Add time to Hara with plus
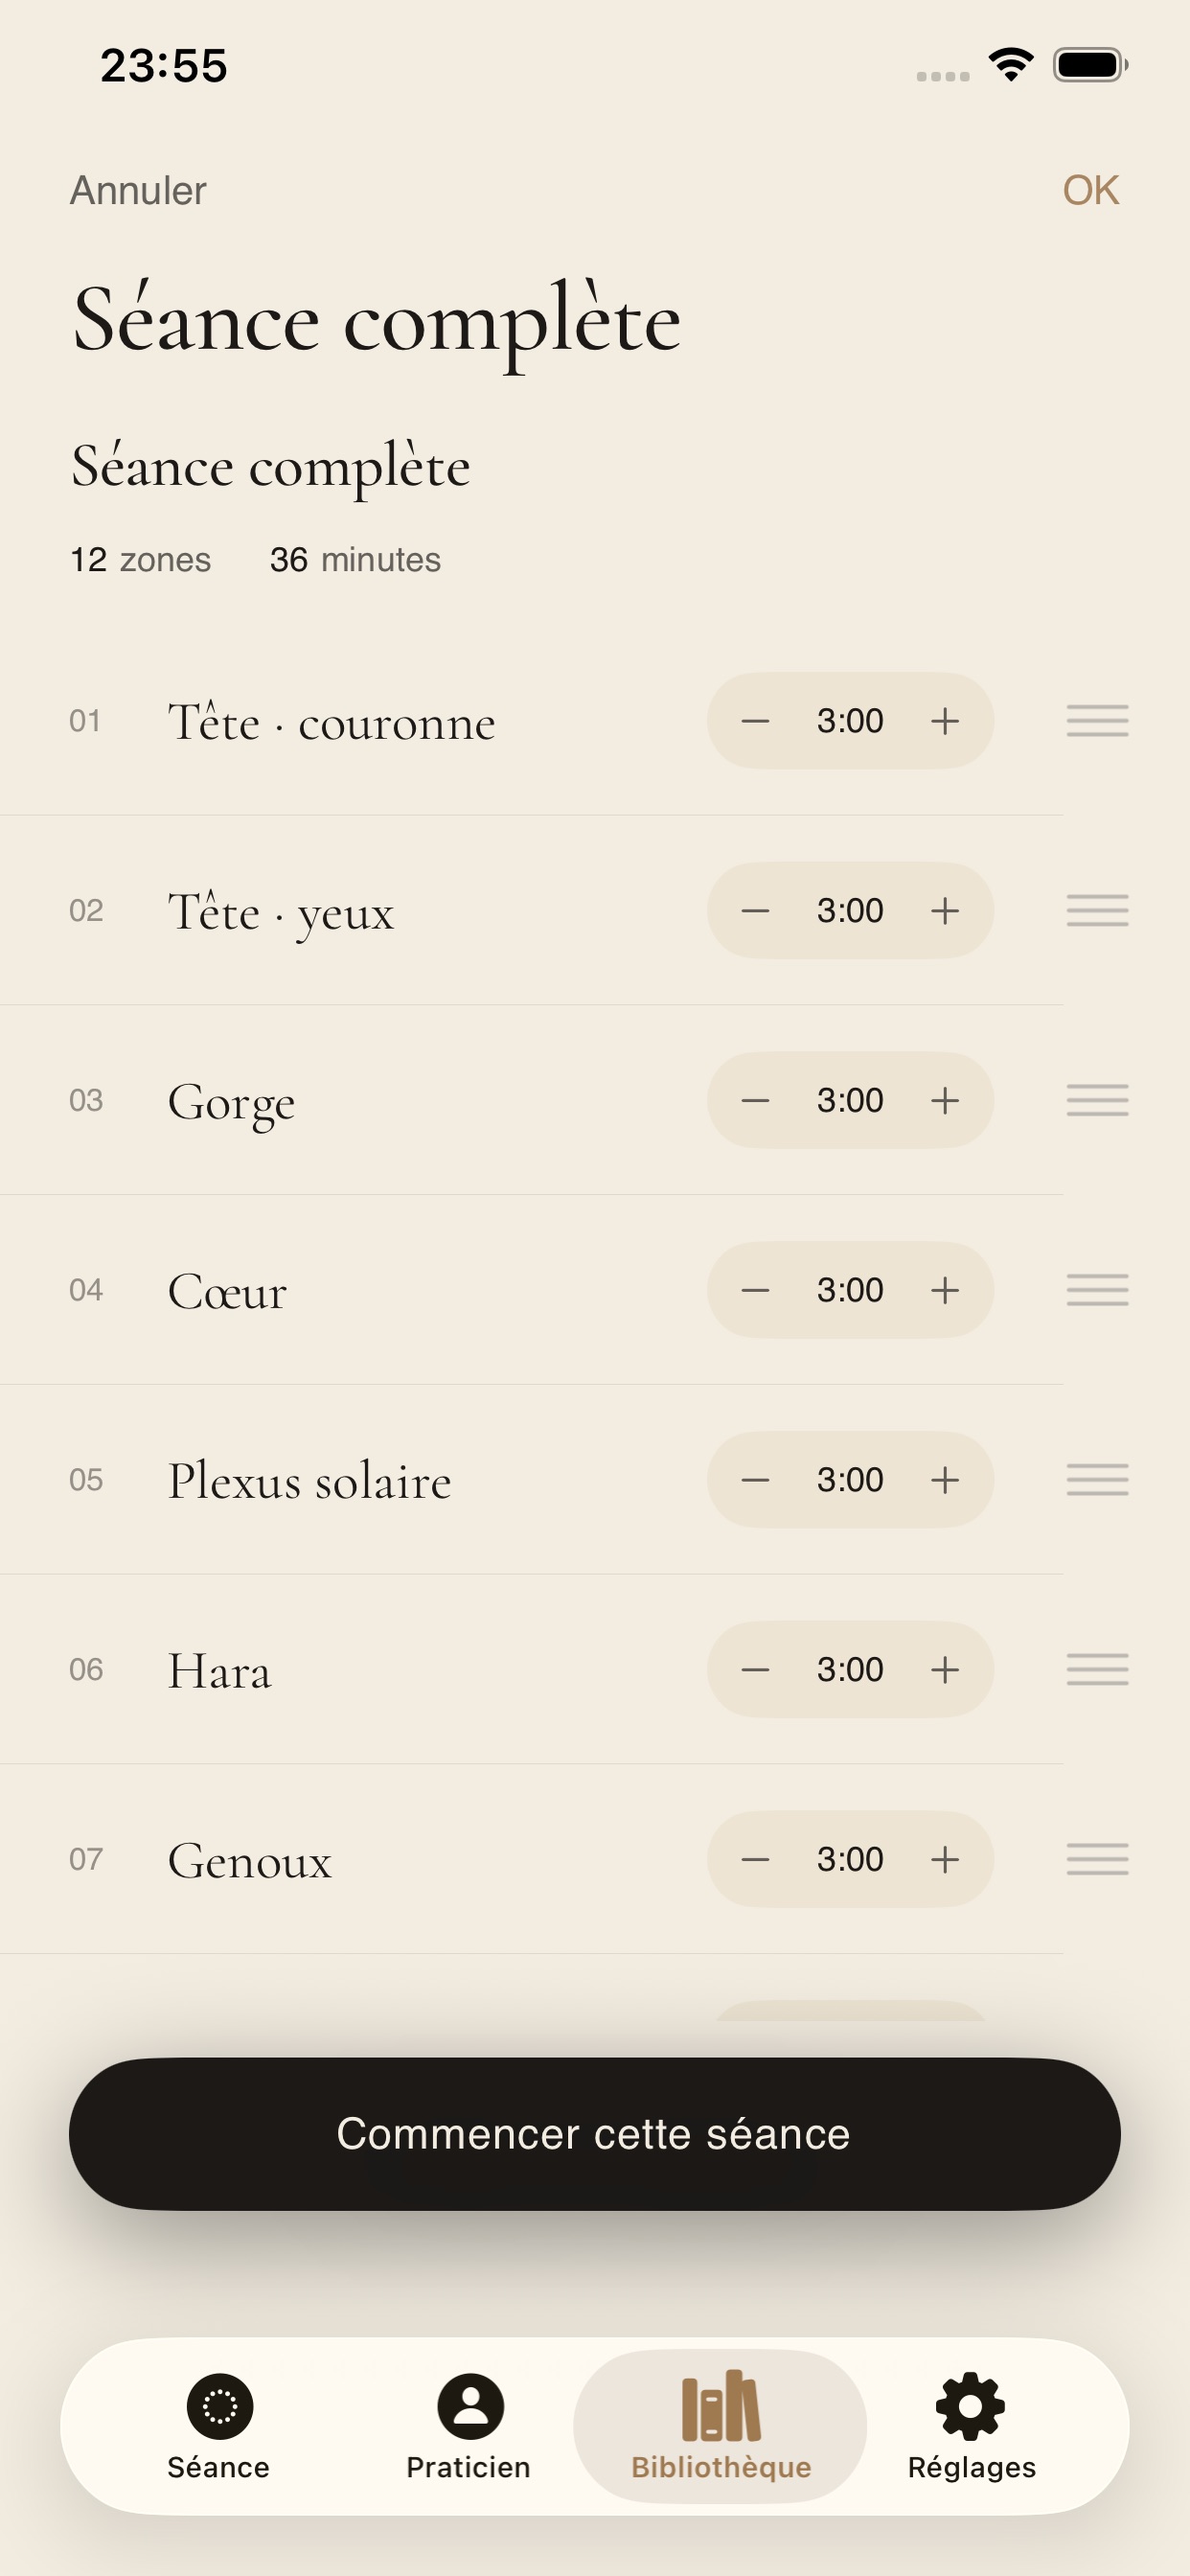 945,1669
